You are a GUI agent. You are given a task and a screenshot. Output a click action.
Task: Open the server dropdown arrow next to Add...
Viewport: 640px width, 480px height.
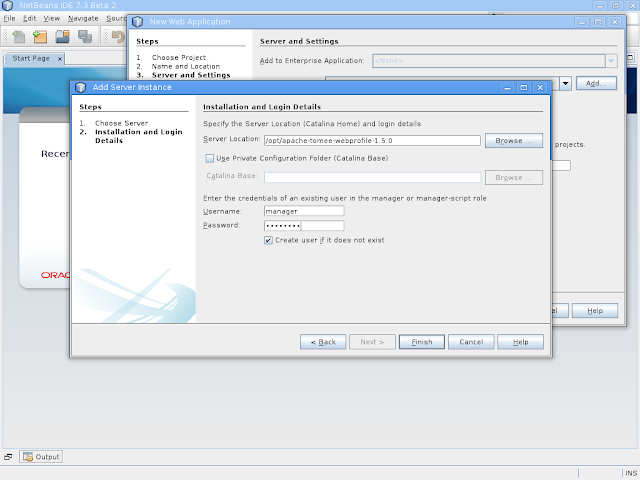pyautogui.click(x=565, y=83)
